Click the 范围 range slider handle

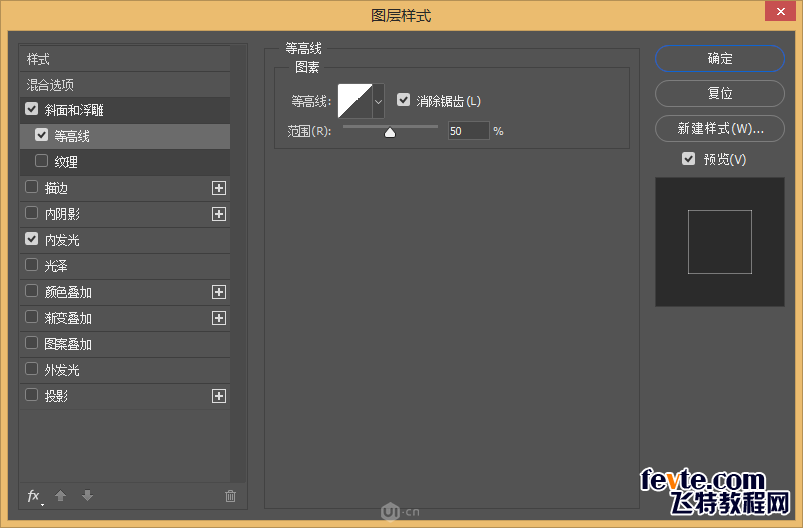click(x=390, y=132)
